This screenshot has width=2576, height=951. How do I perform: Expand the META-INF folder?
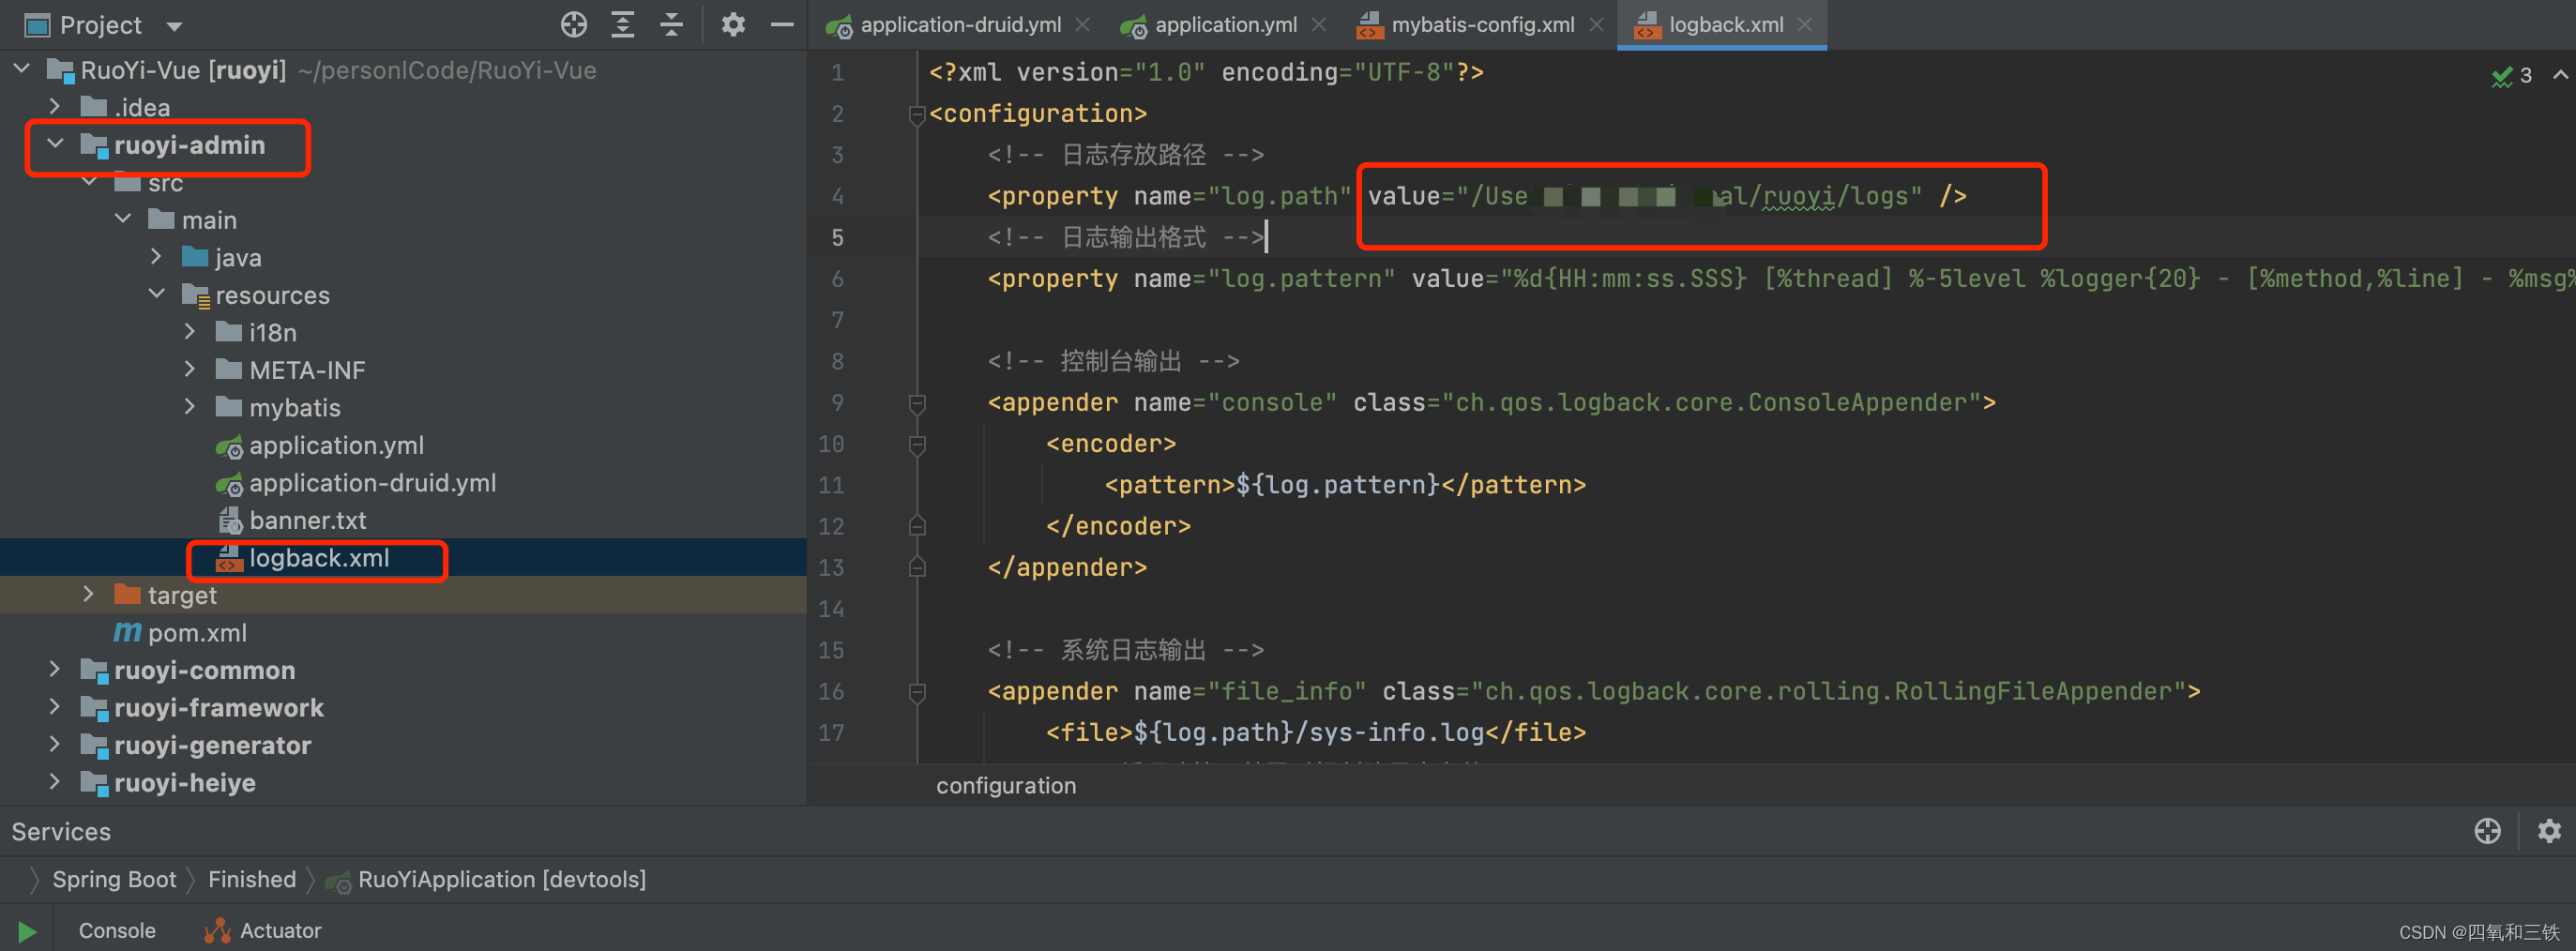coord(190,369)
